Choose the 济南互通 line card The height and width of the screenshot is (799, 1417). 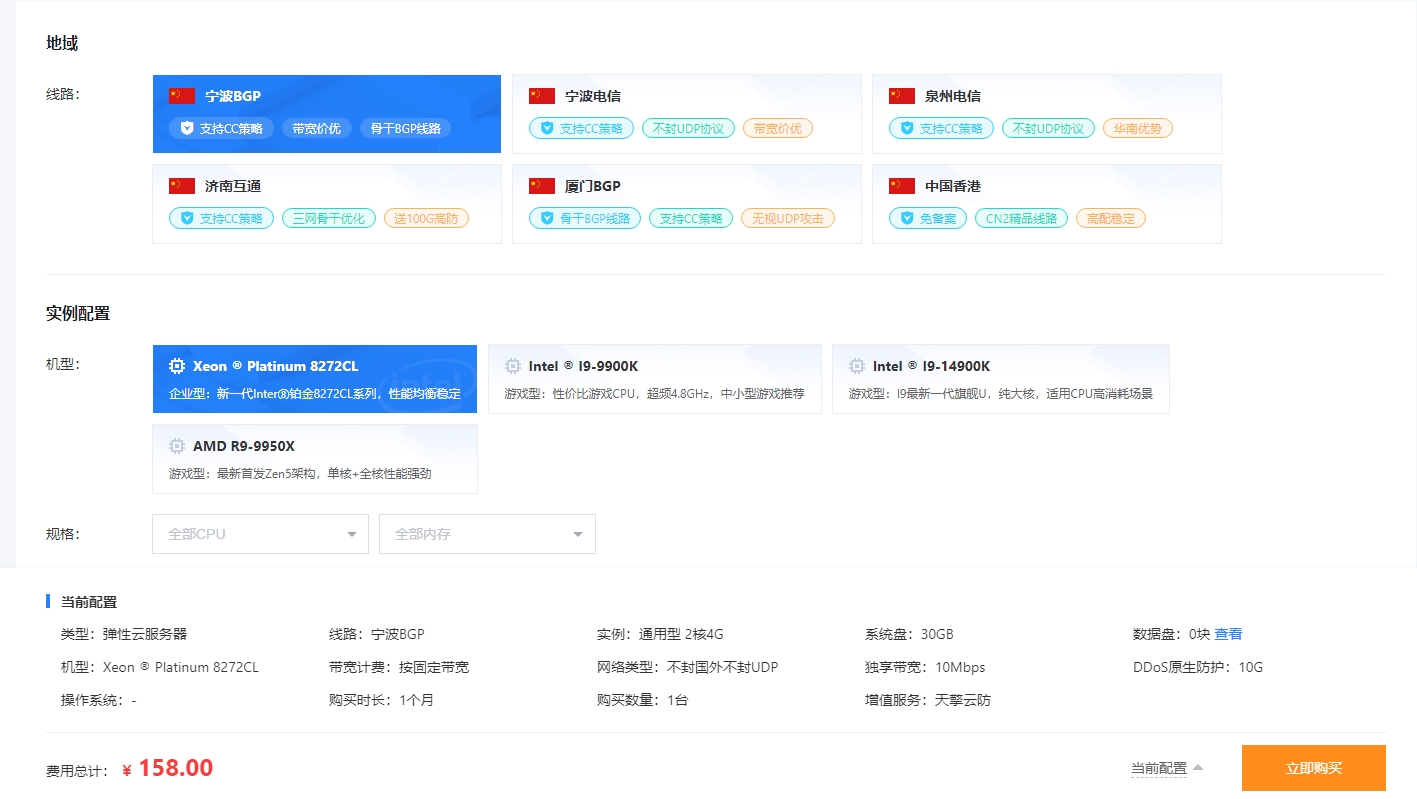tap(326, 203)
